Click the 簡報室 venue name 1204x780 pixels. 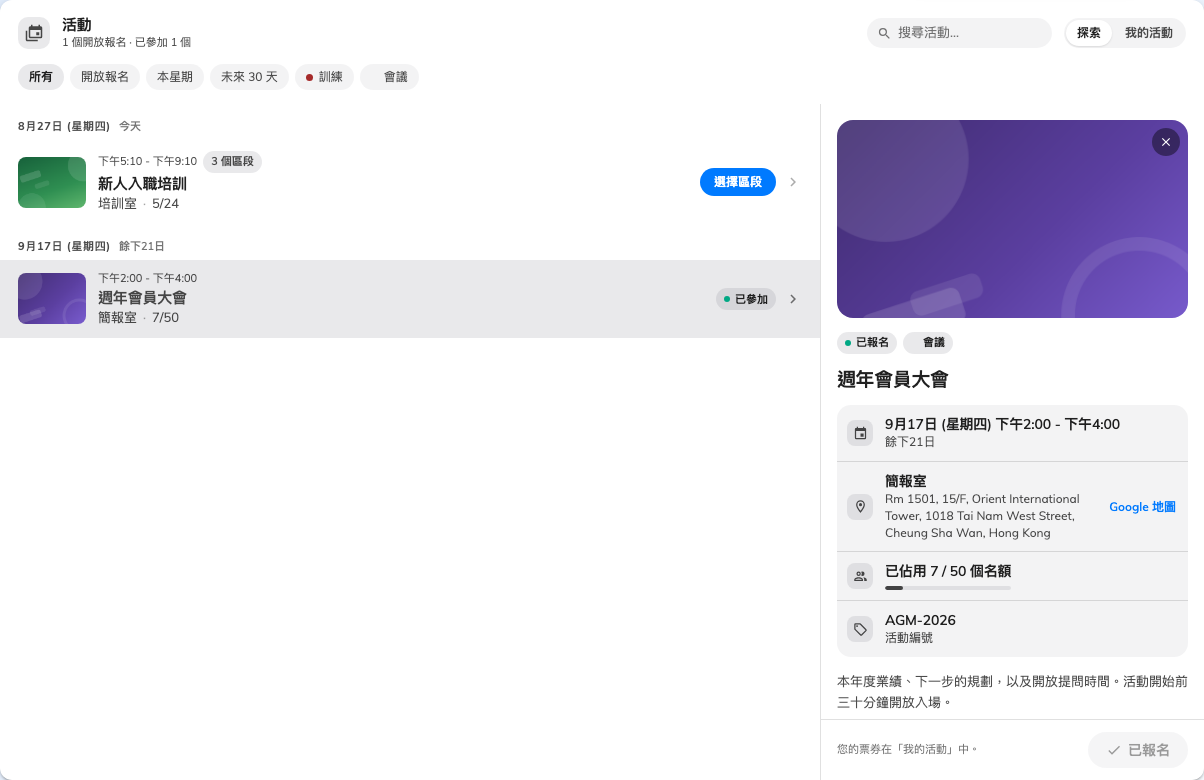pos(906,481)
